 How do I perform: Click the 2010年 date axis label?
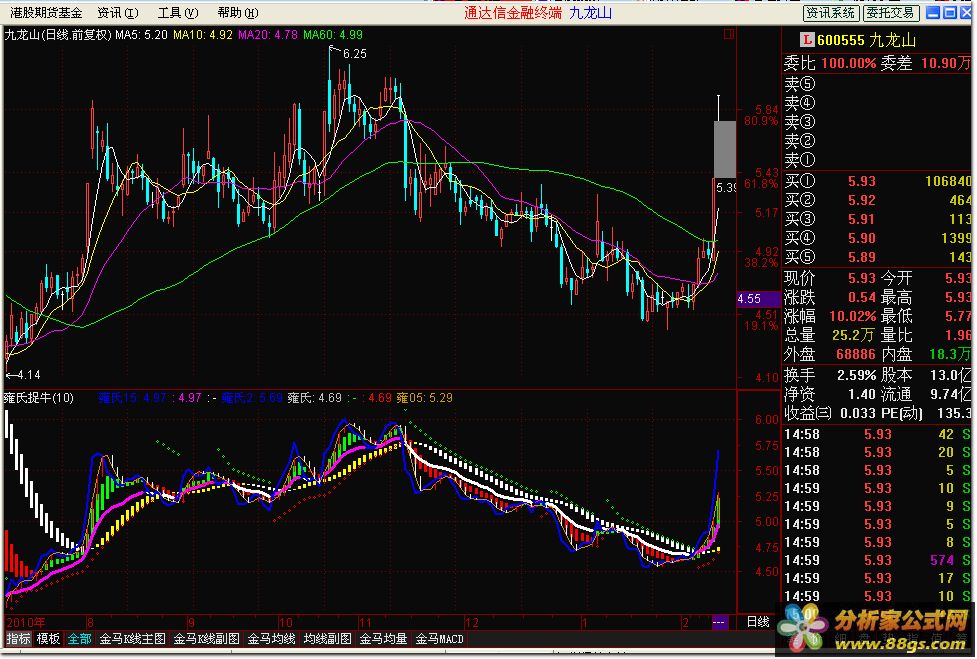point(26,622)
